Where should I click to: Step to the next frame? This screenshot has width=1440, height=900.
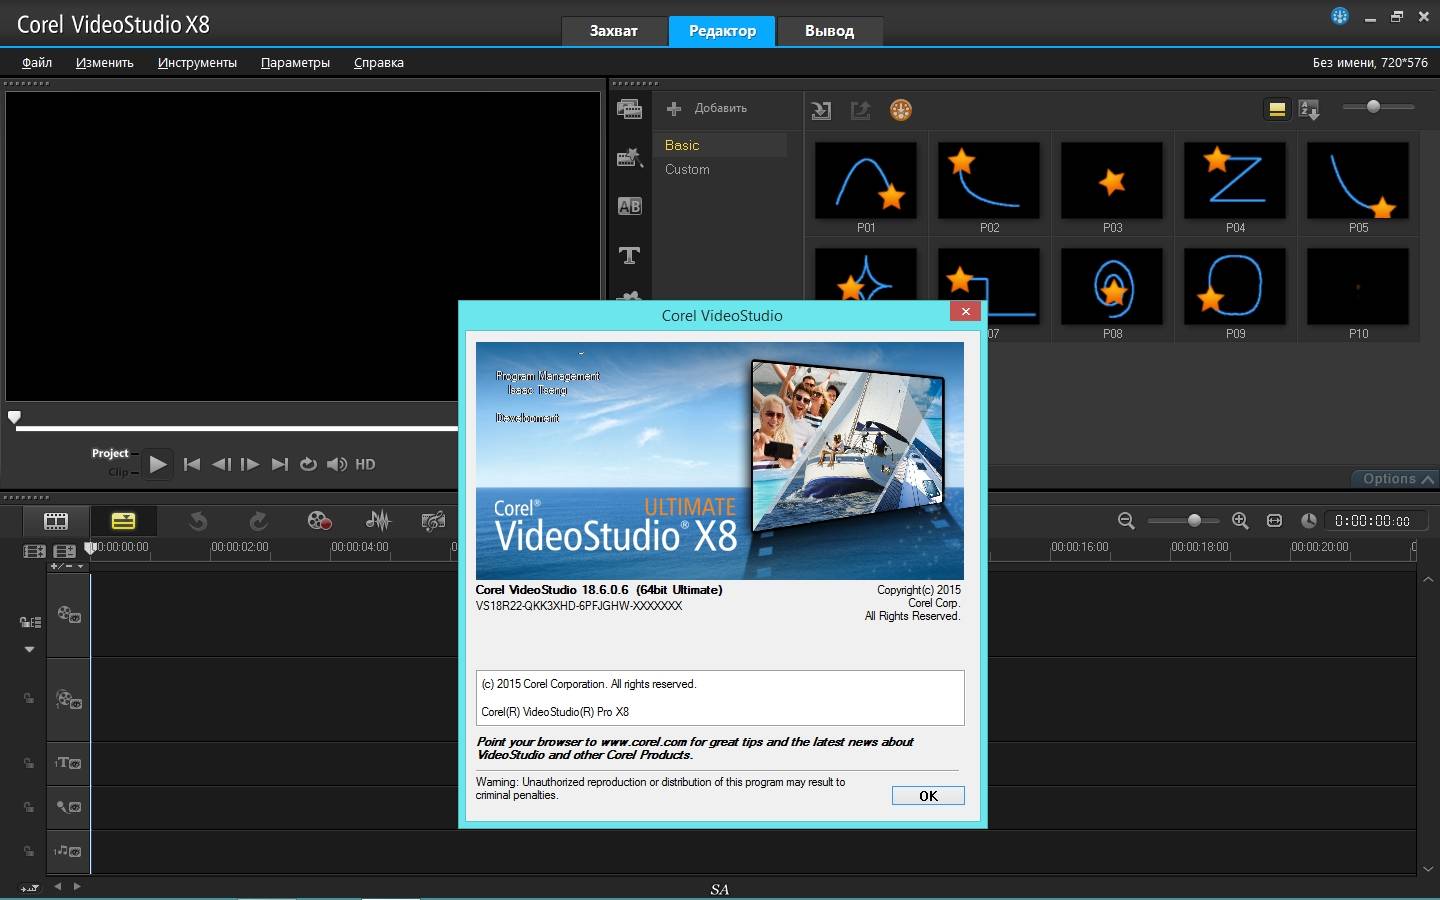250,464
